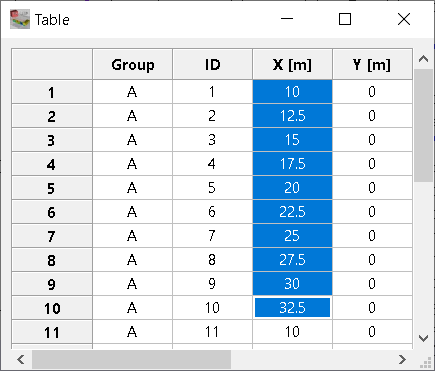Click X cell with value 22.5
Image resolution: width=435 pixels, height=371 pixels.
coord(292,212)
